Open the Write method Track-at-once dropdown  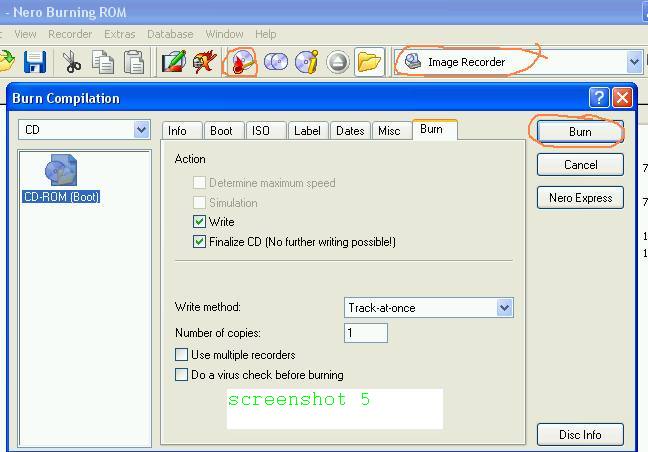(505, 308)
